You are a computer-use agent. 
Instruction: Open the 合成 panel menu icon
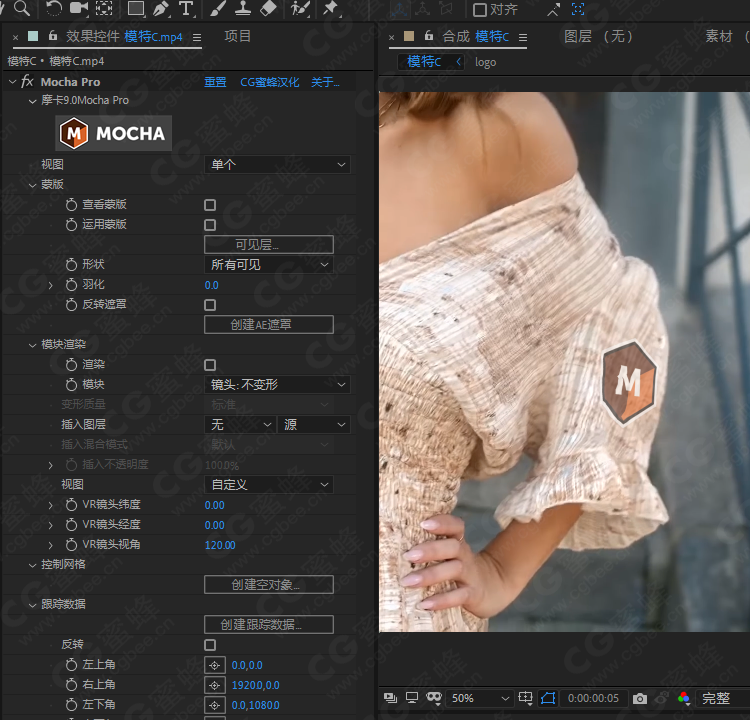click(523, 37)
